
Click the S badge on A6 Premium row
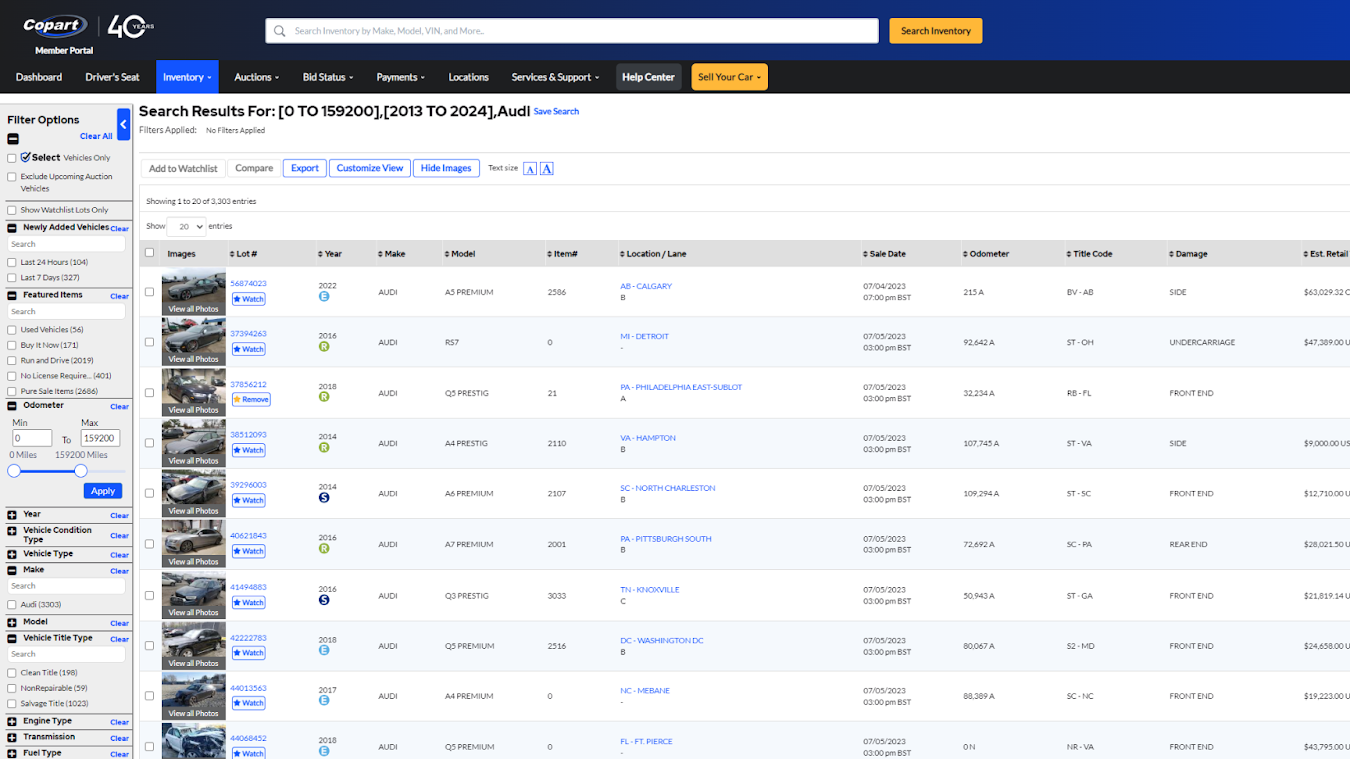[x=324, y=498]
